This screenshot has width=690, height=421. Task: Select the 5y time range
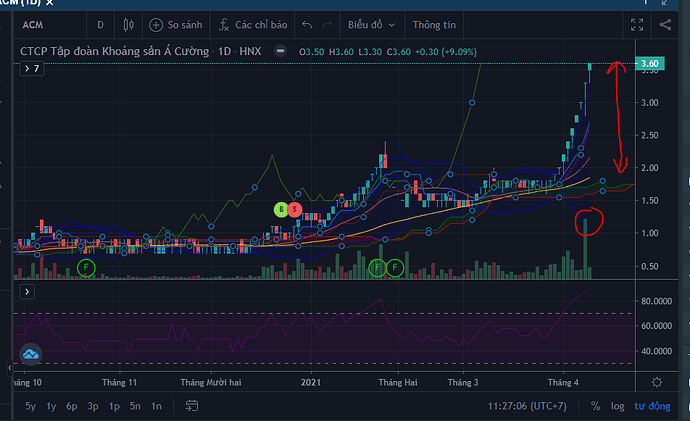click(31, 406)
